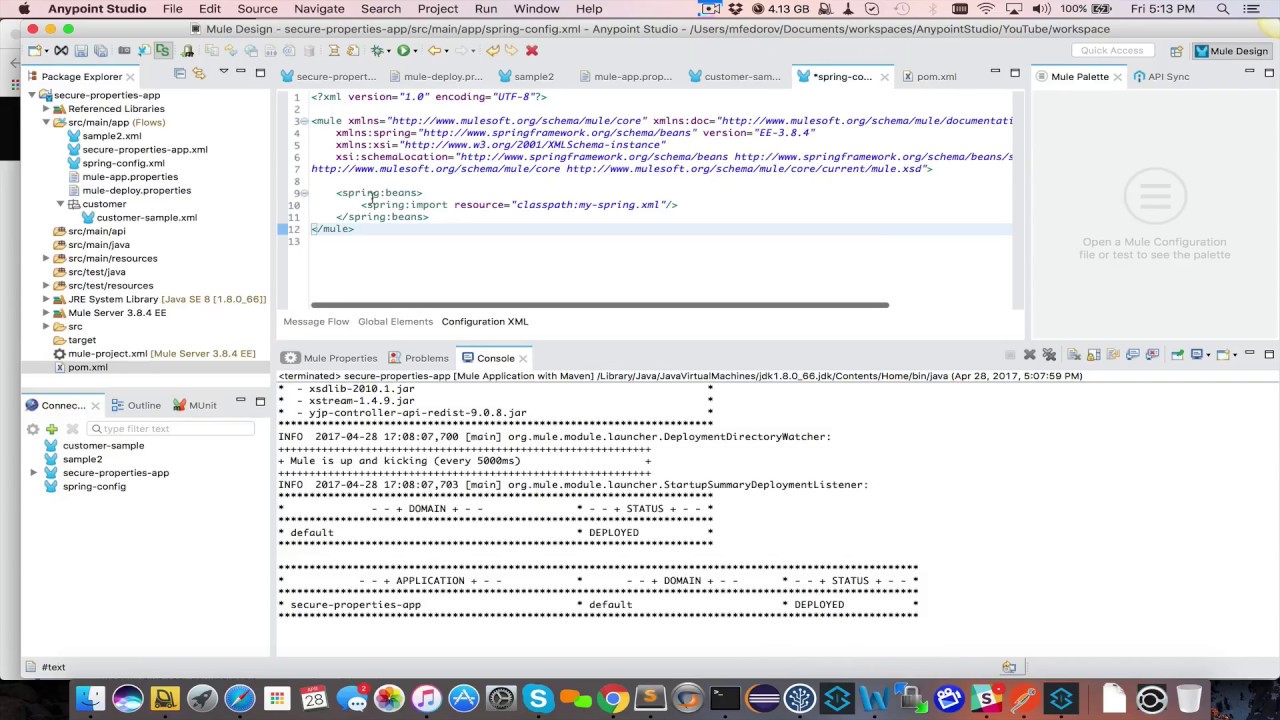Click the New wizard toolbar icon

[35, 50]
